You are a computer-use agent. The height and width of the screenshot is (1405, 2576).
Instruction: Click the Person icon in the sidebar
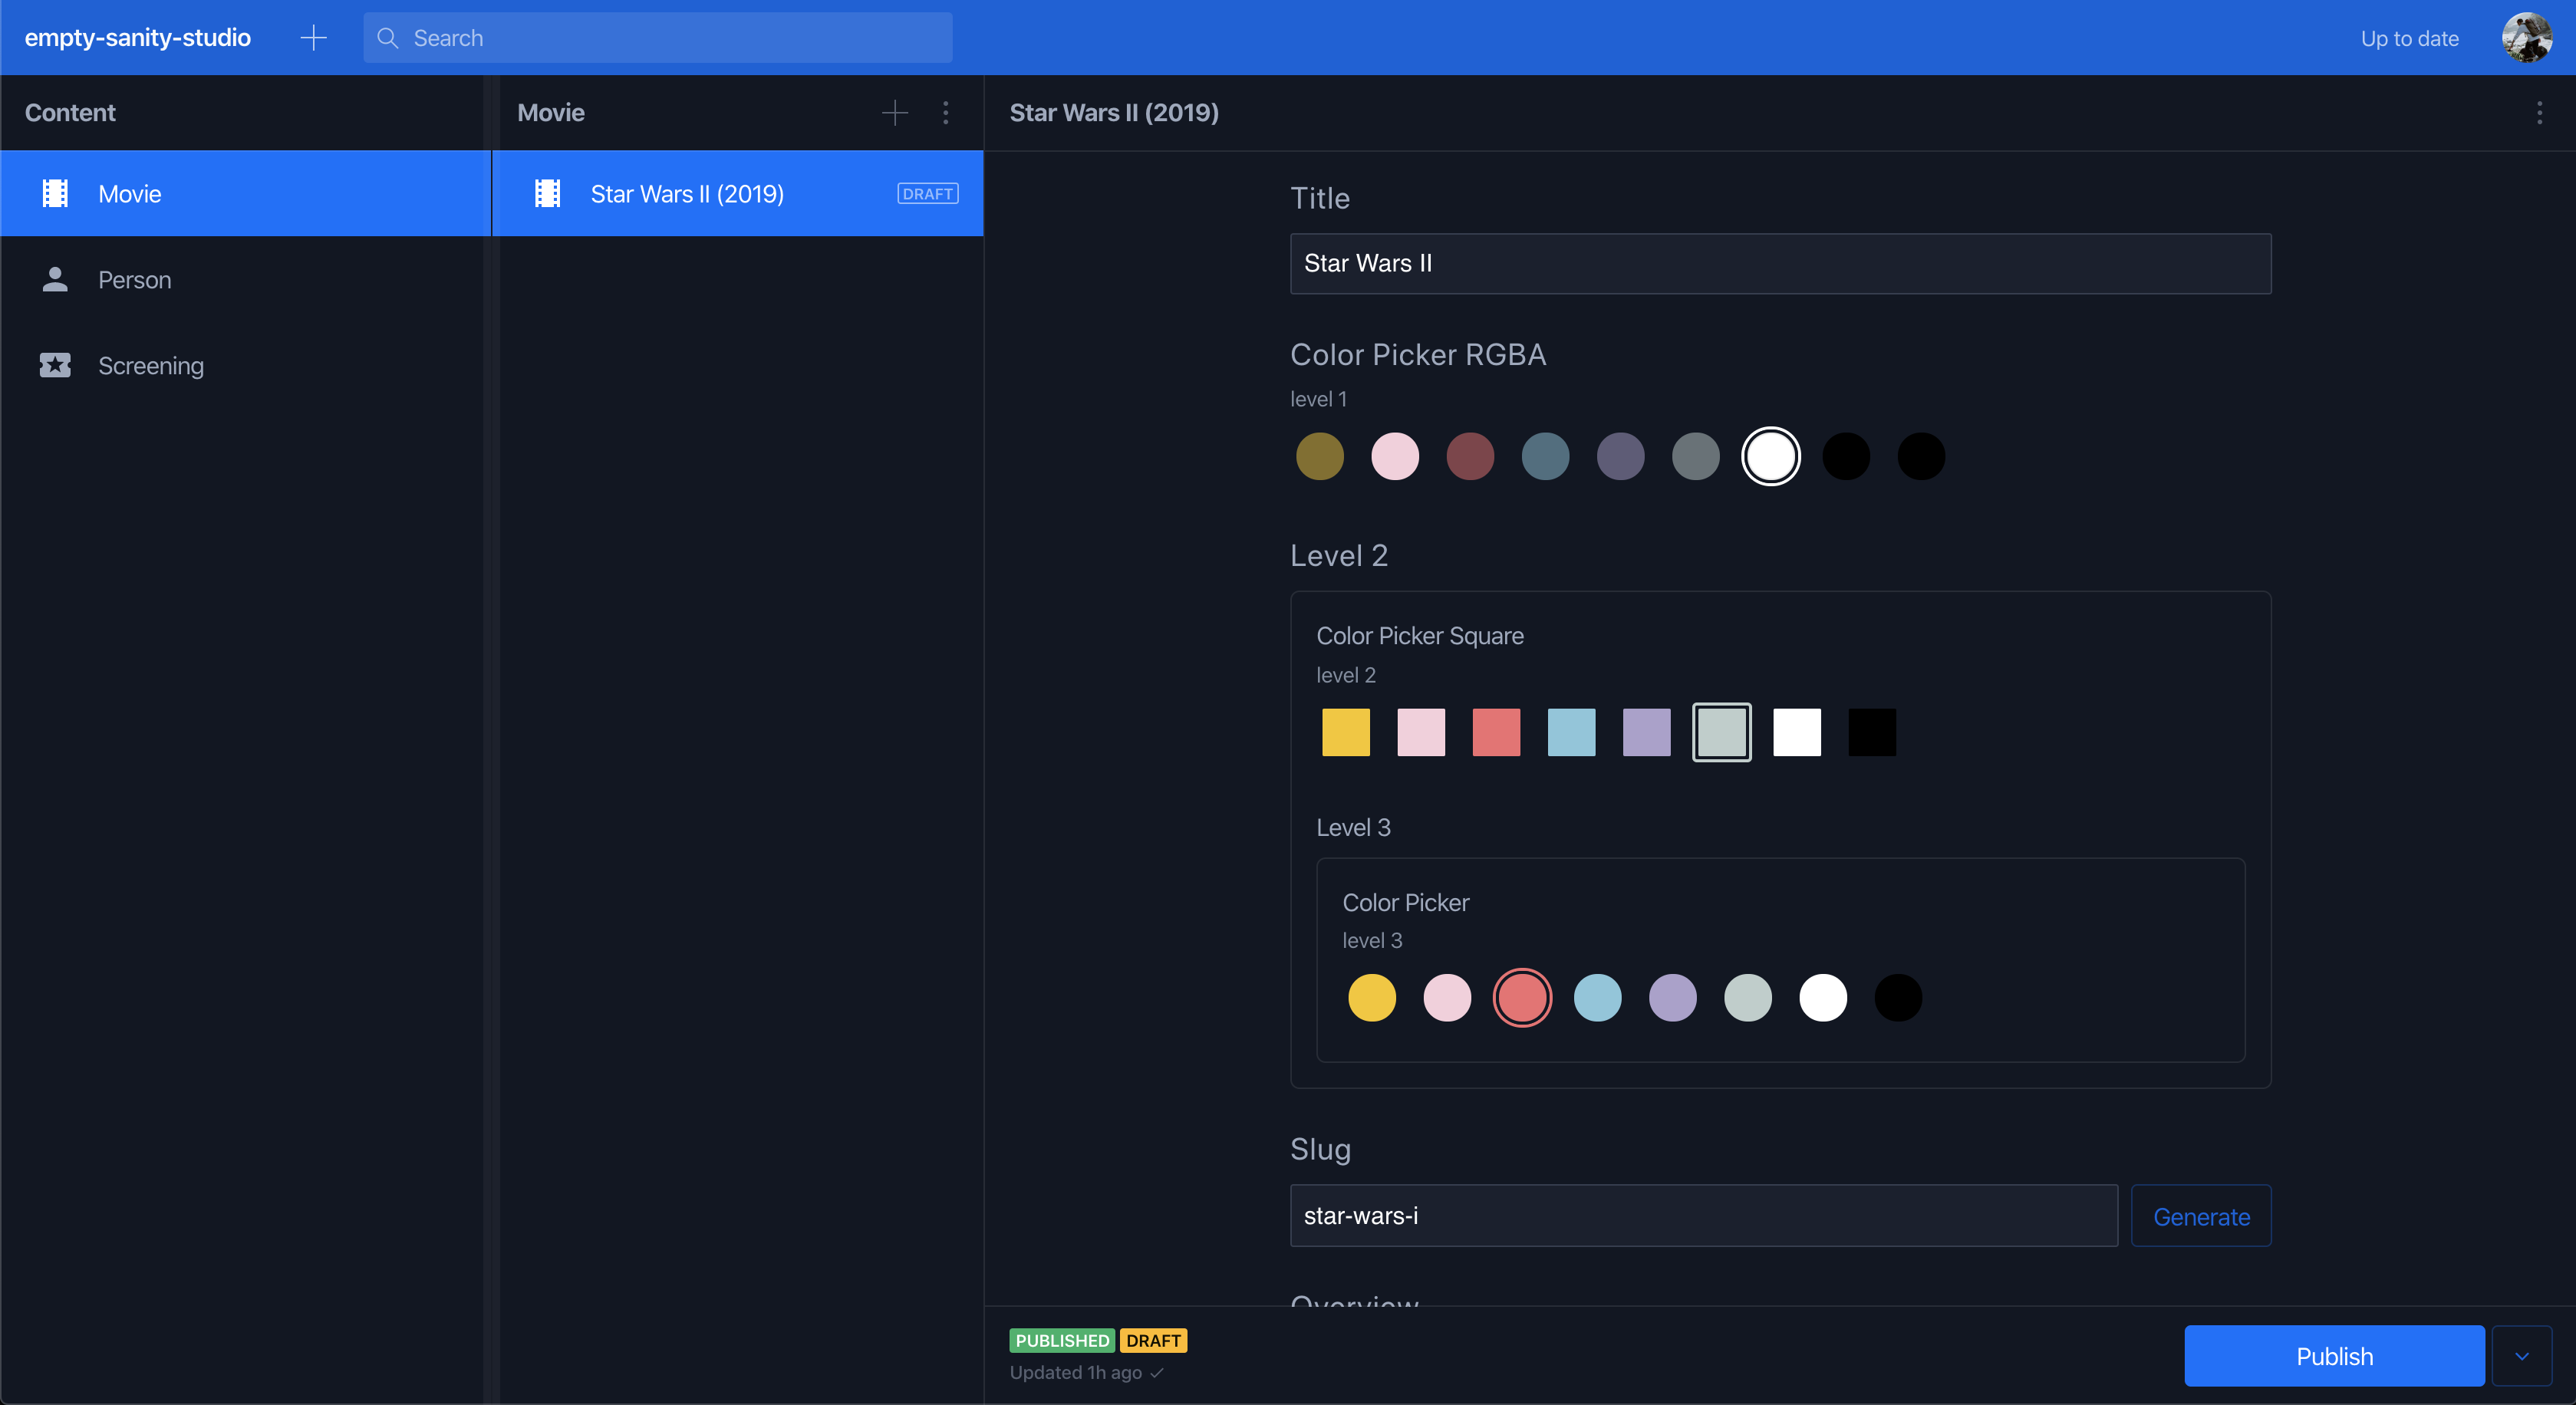[x=55, y=280]
